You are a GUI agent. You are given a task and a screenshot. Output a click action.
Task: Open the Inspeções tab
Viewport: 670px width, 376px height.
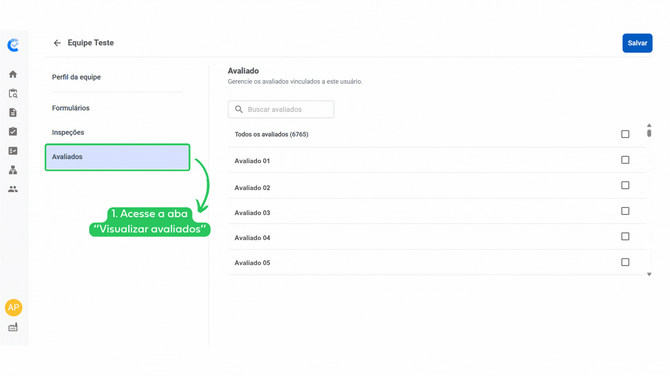tap(68, 132)
